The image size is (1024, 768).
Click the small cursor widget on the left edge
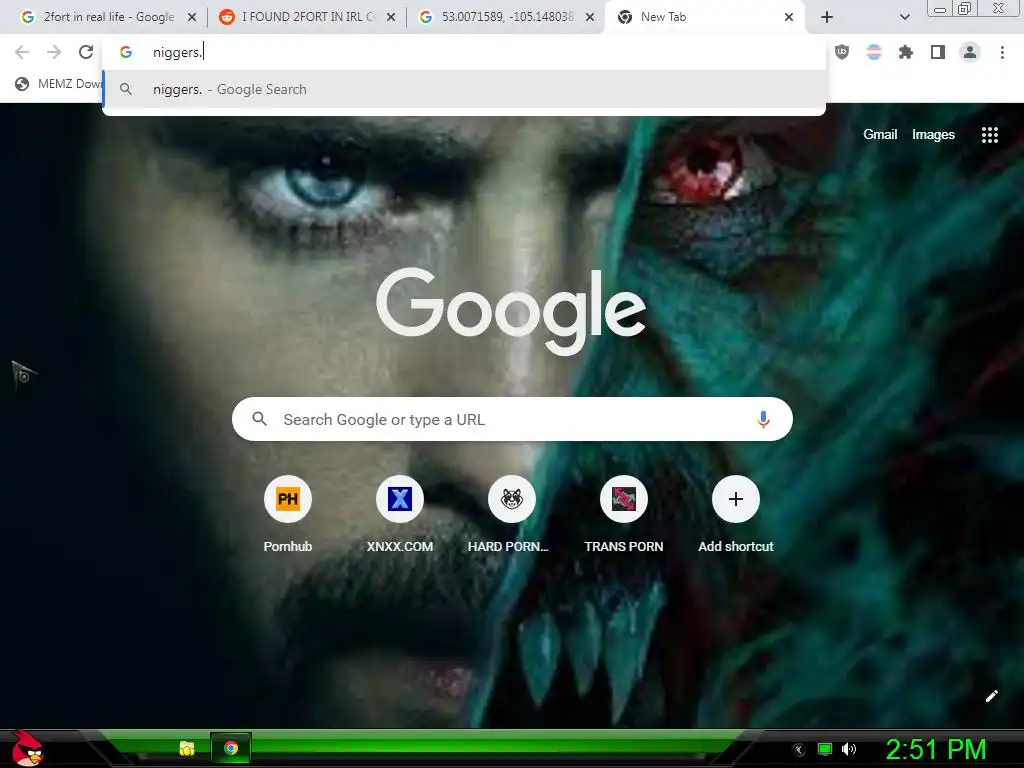pos(24,375)
